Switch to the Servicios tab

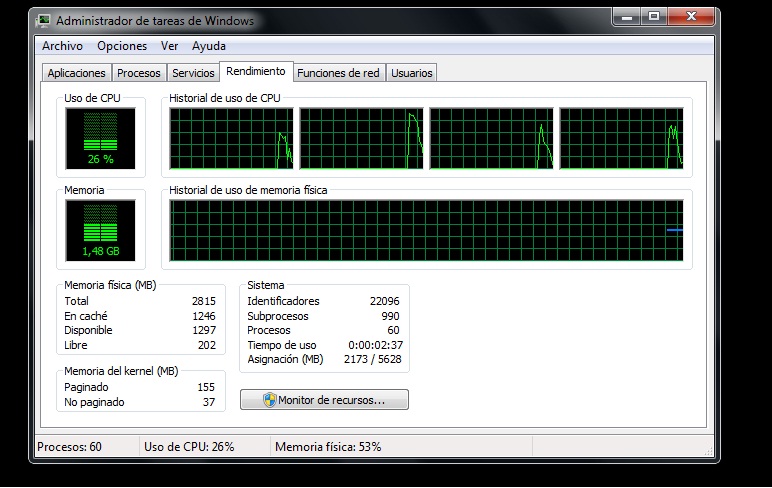click(193, 73)
